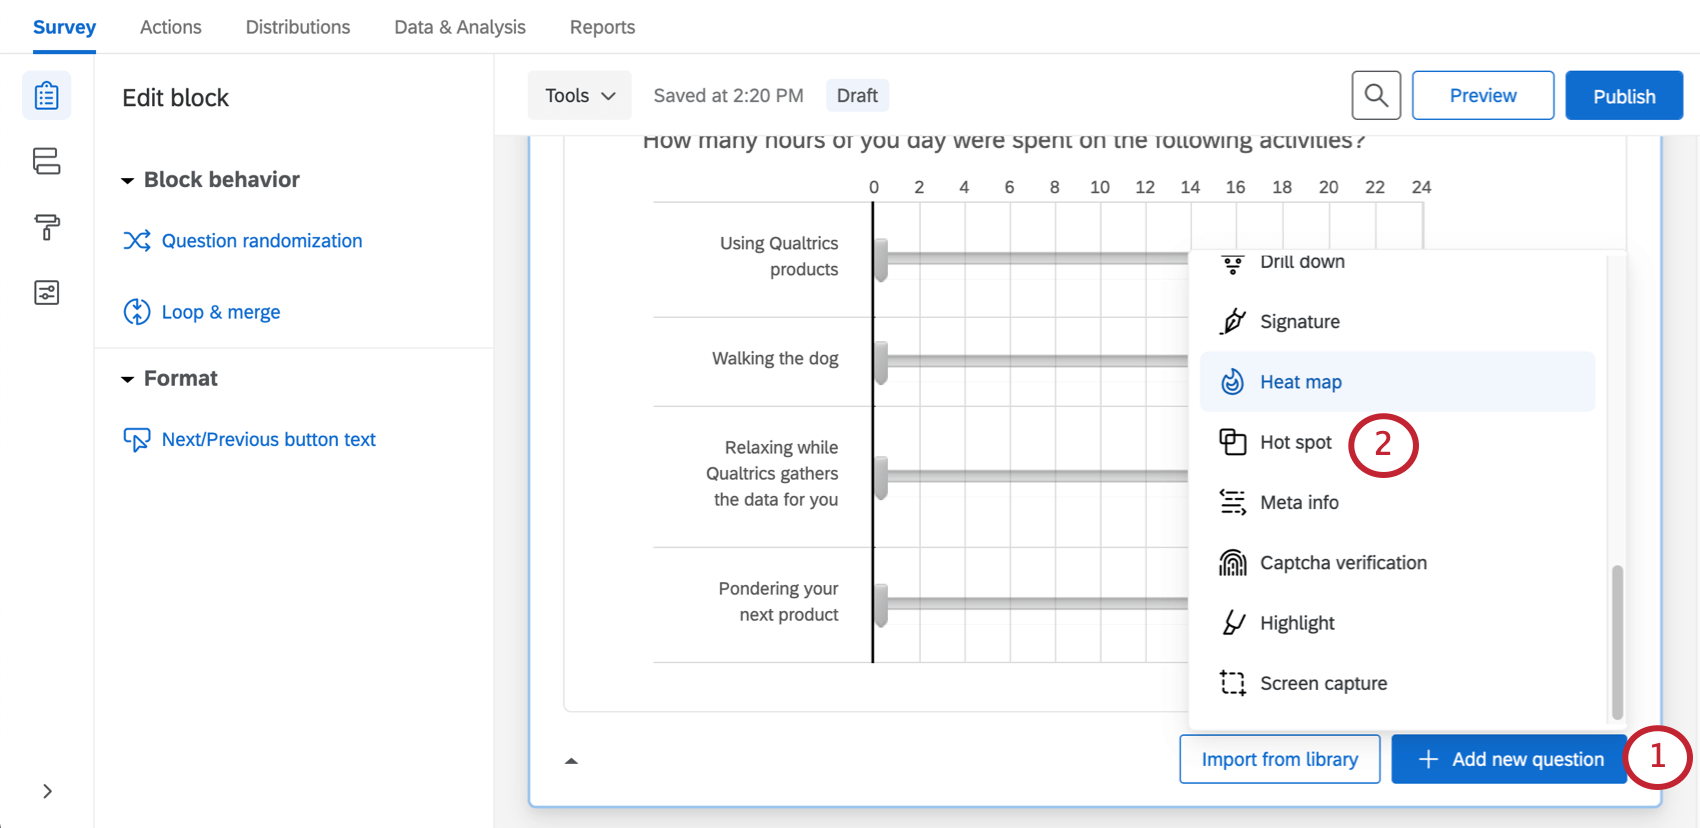
Task: Collapse the block using the bottom arrow
Action: point(571,761)
